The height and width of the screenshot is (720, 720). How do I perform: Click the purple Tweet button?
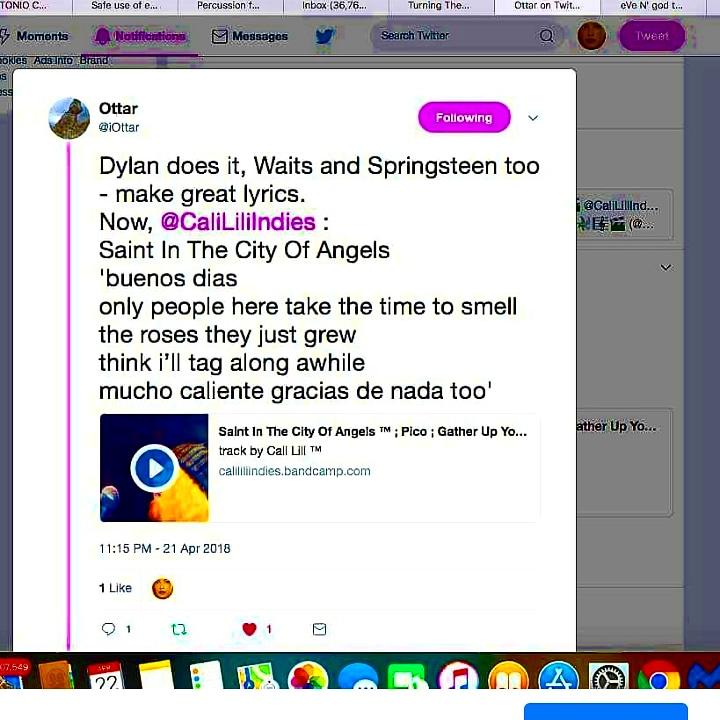[652, 36]
